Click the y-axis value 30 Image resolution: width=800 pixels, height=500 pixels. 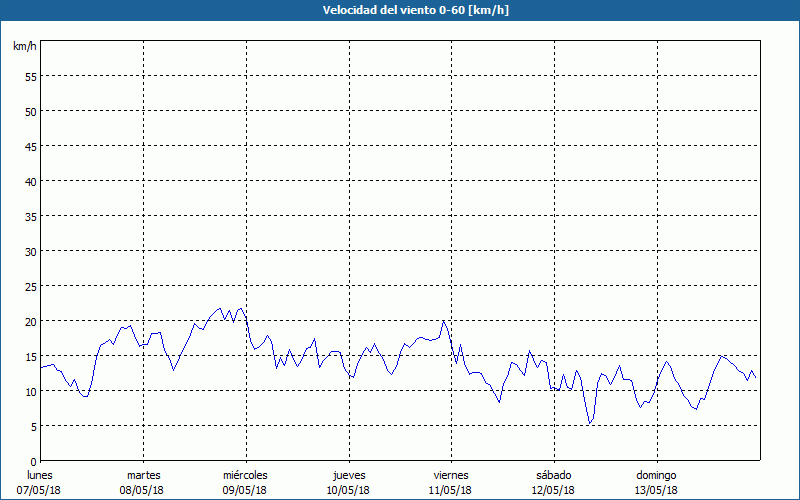click(x=31, y=252)
